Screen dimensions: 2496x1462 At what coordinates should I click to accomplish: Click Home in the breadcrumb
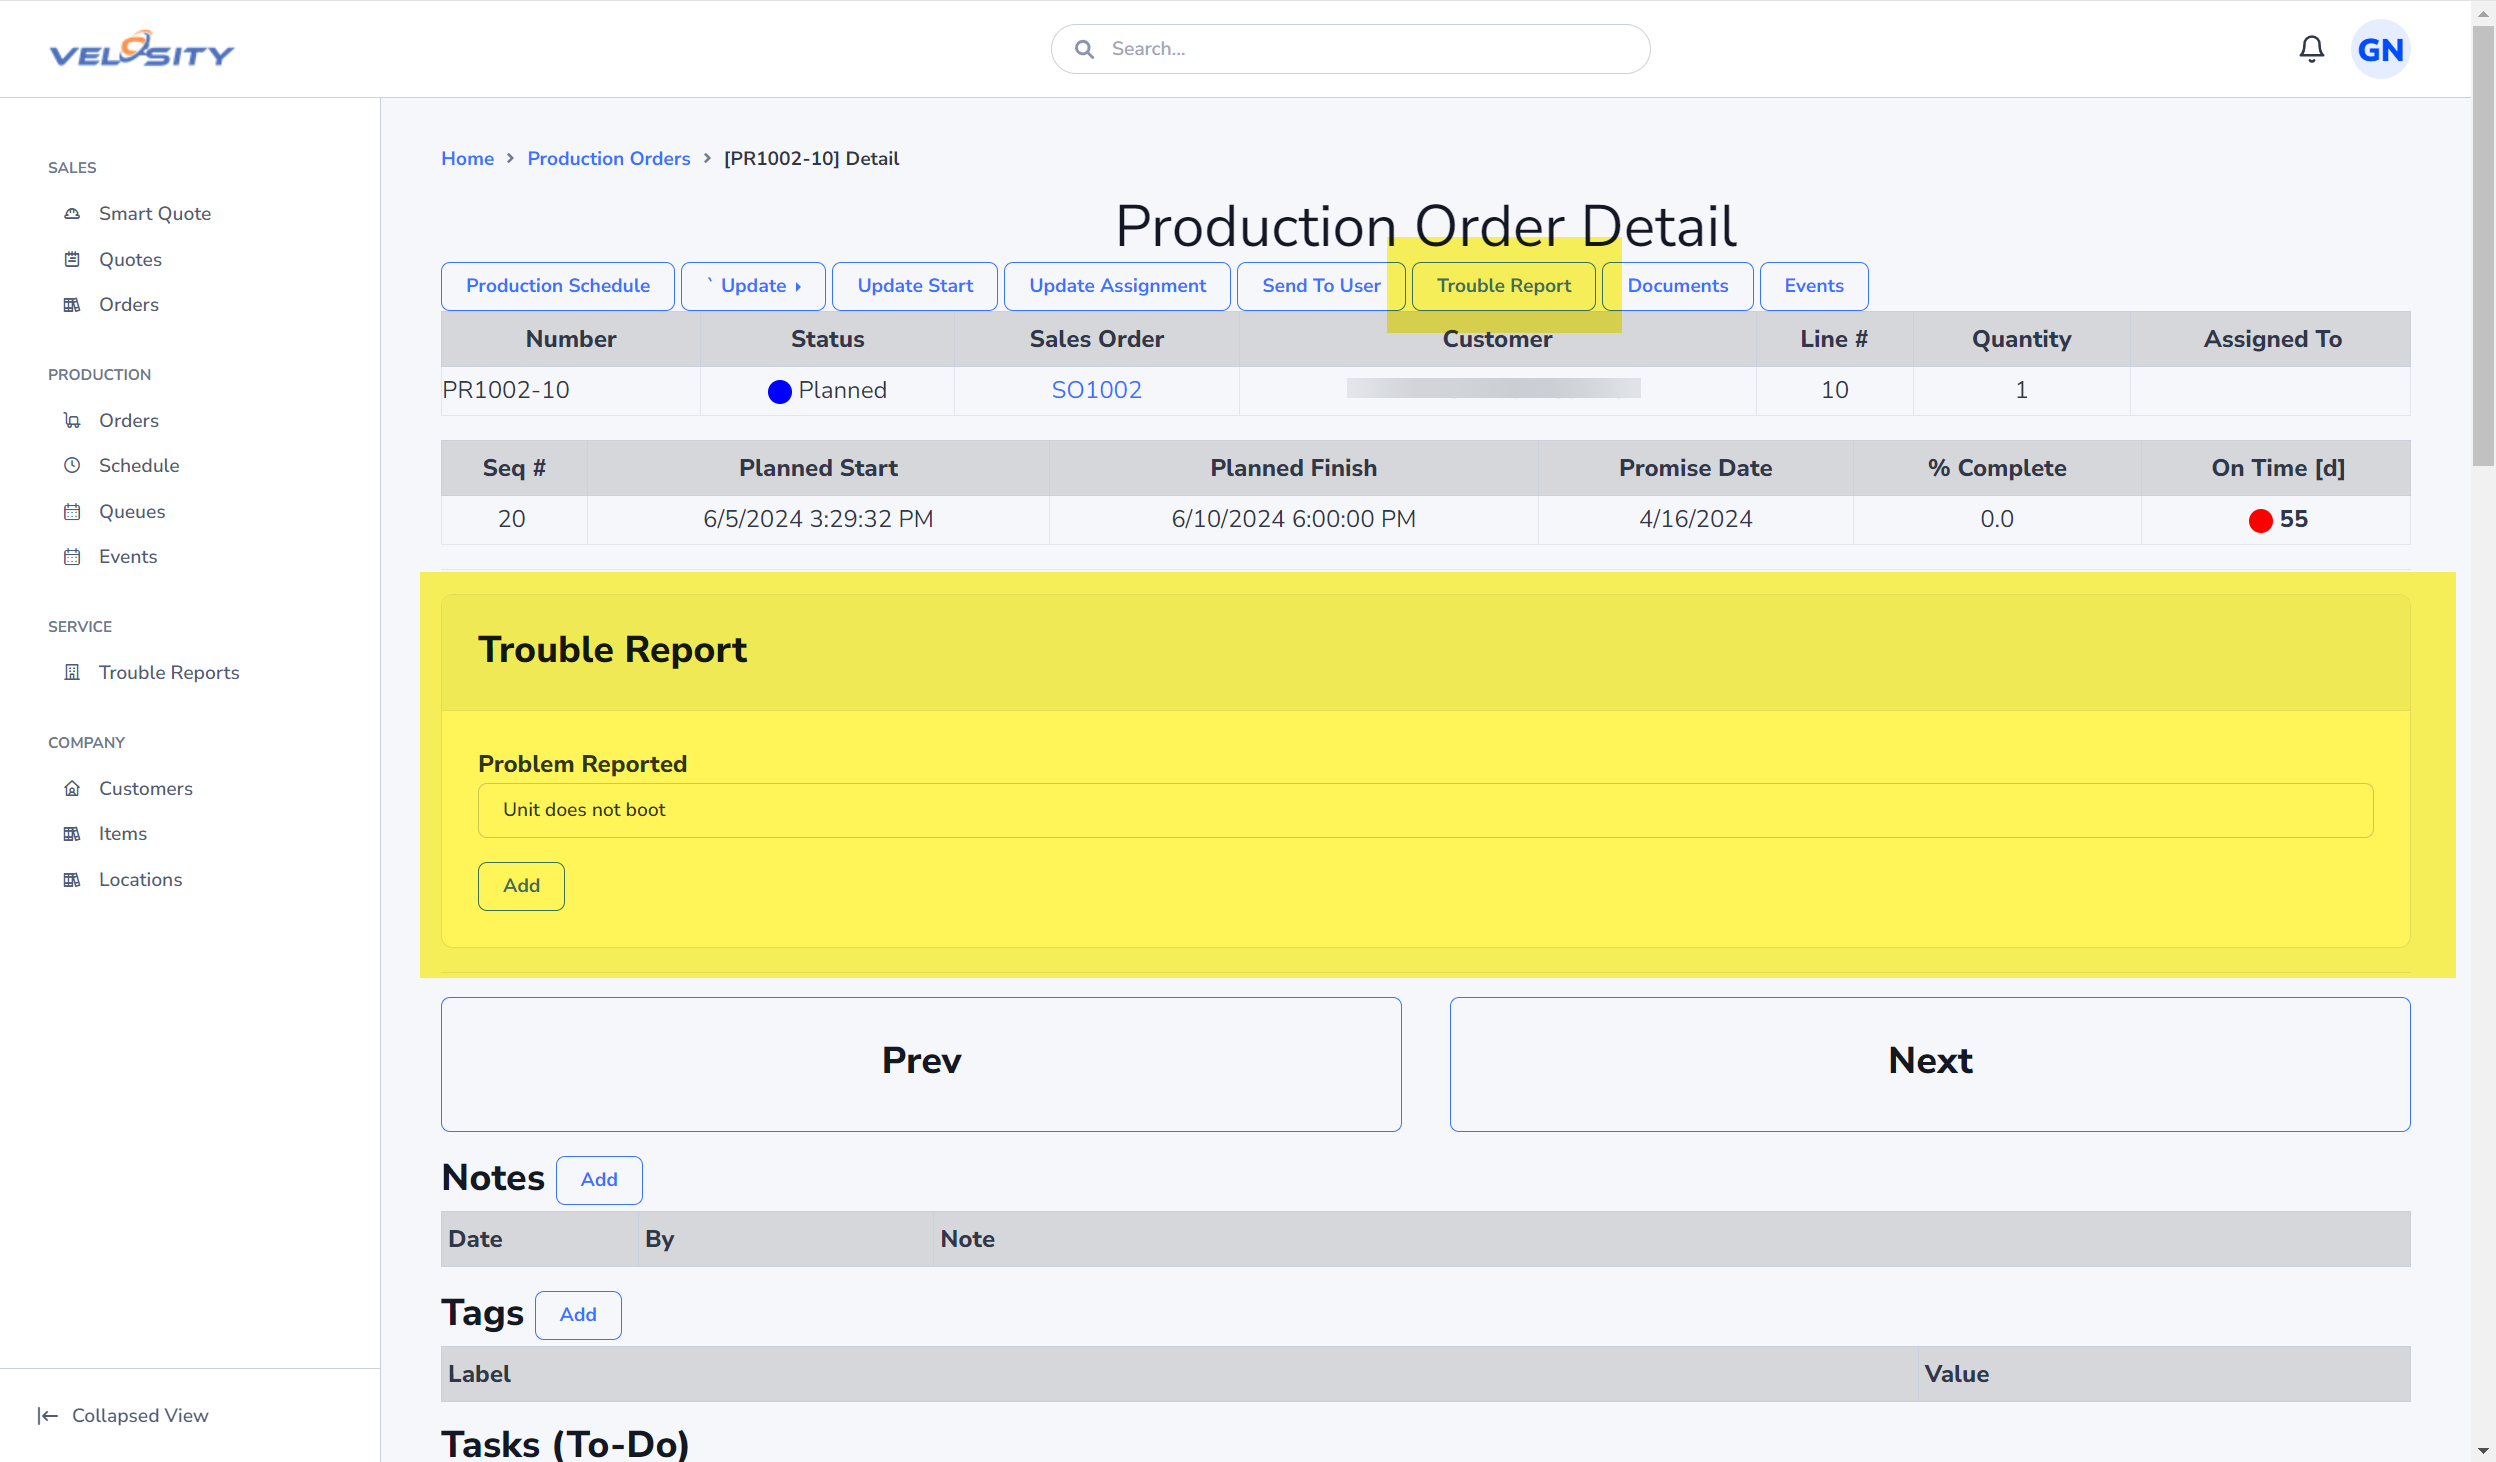pyautogui.click(x=467, y=159)
